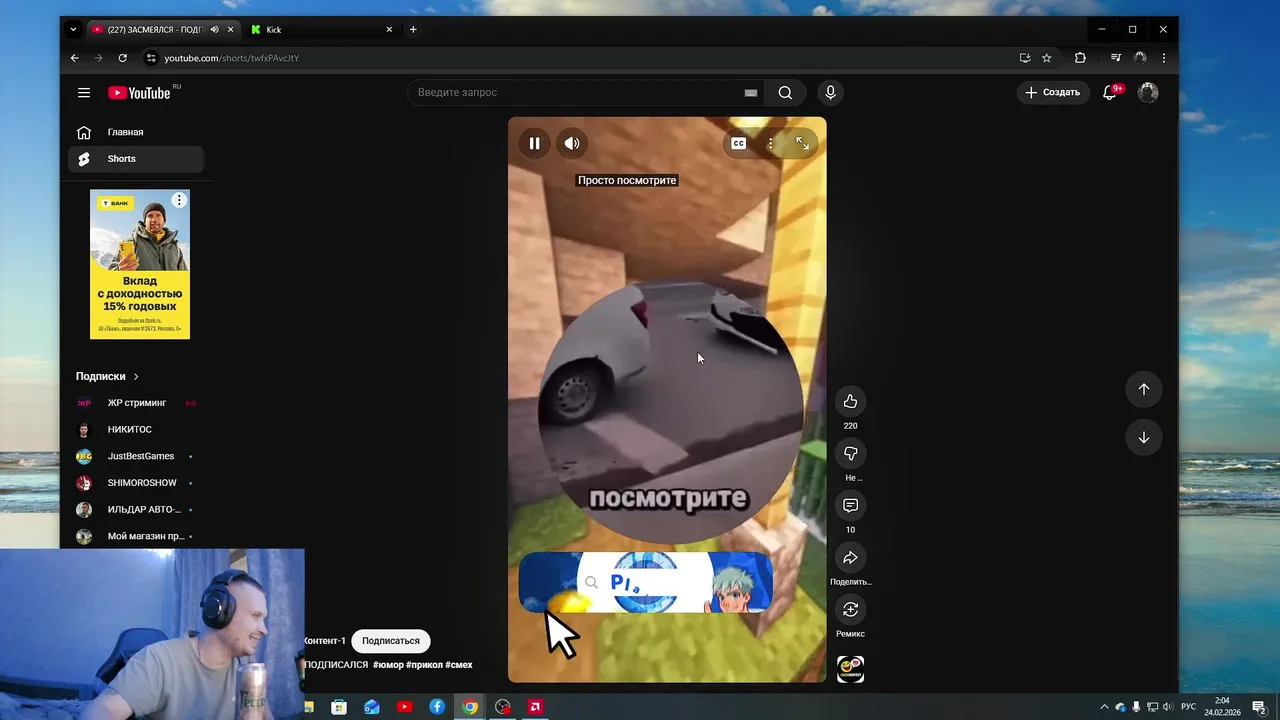Close the Kick browser tab
This screenshot has width=1280, height=720.
click(x=389, y=30)
